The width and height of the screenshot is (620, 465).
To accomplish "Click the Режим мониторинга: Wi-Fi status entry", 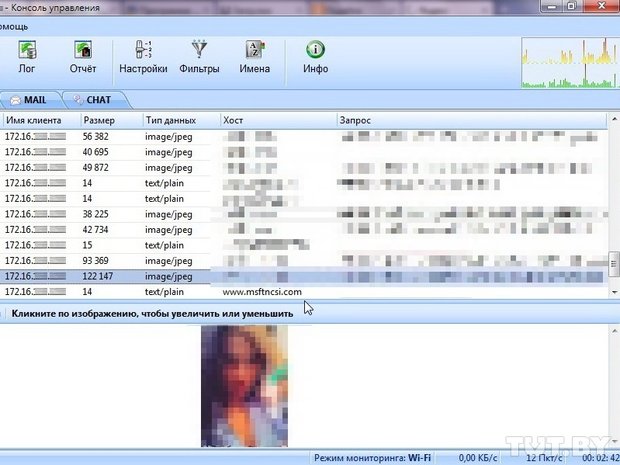I will pos(372,458).
